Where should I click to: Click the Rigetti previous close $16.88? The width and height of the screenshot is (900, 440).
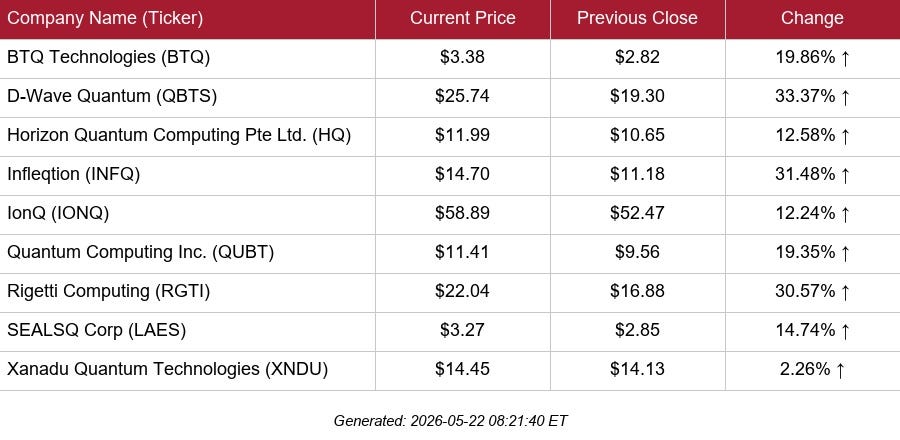pos(637,291)
